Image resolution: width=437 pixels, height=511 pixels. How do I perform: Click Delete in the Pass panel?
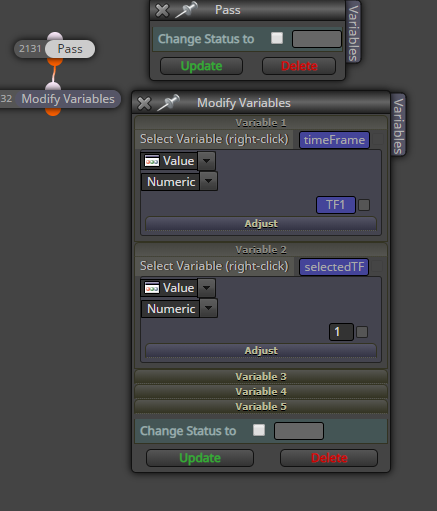point(299,66)
